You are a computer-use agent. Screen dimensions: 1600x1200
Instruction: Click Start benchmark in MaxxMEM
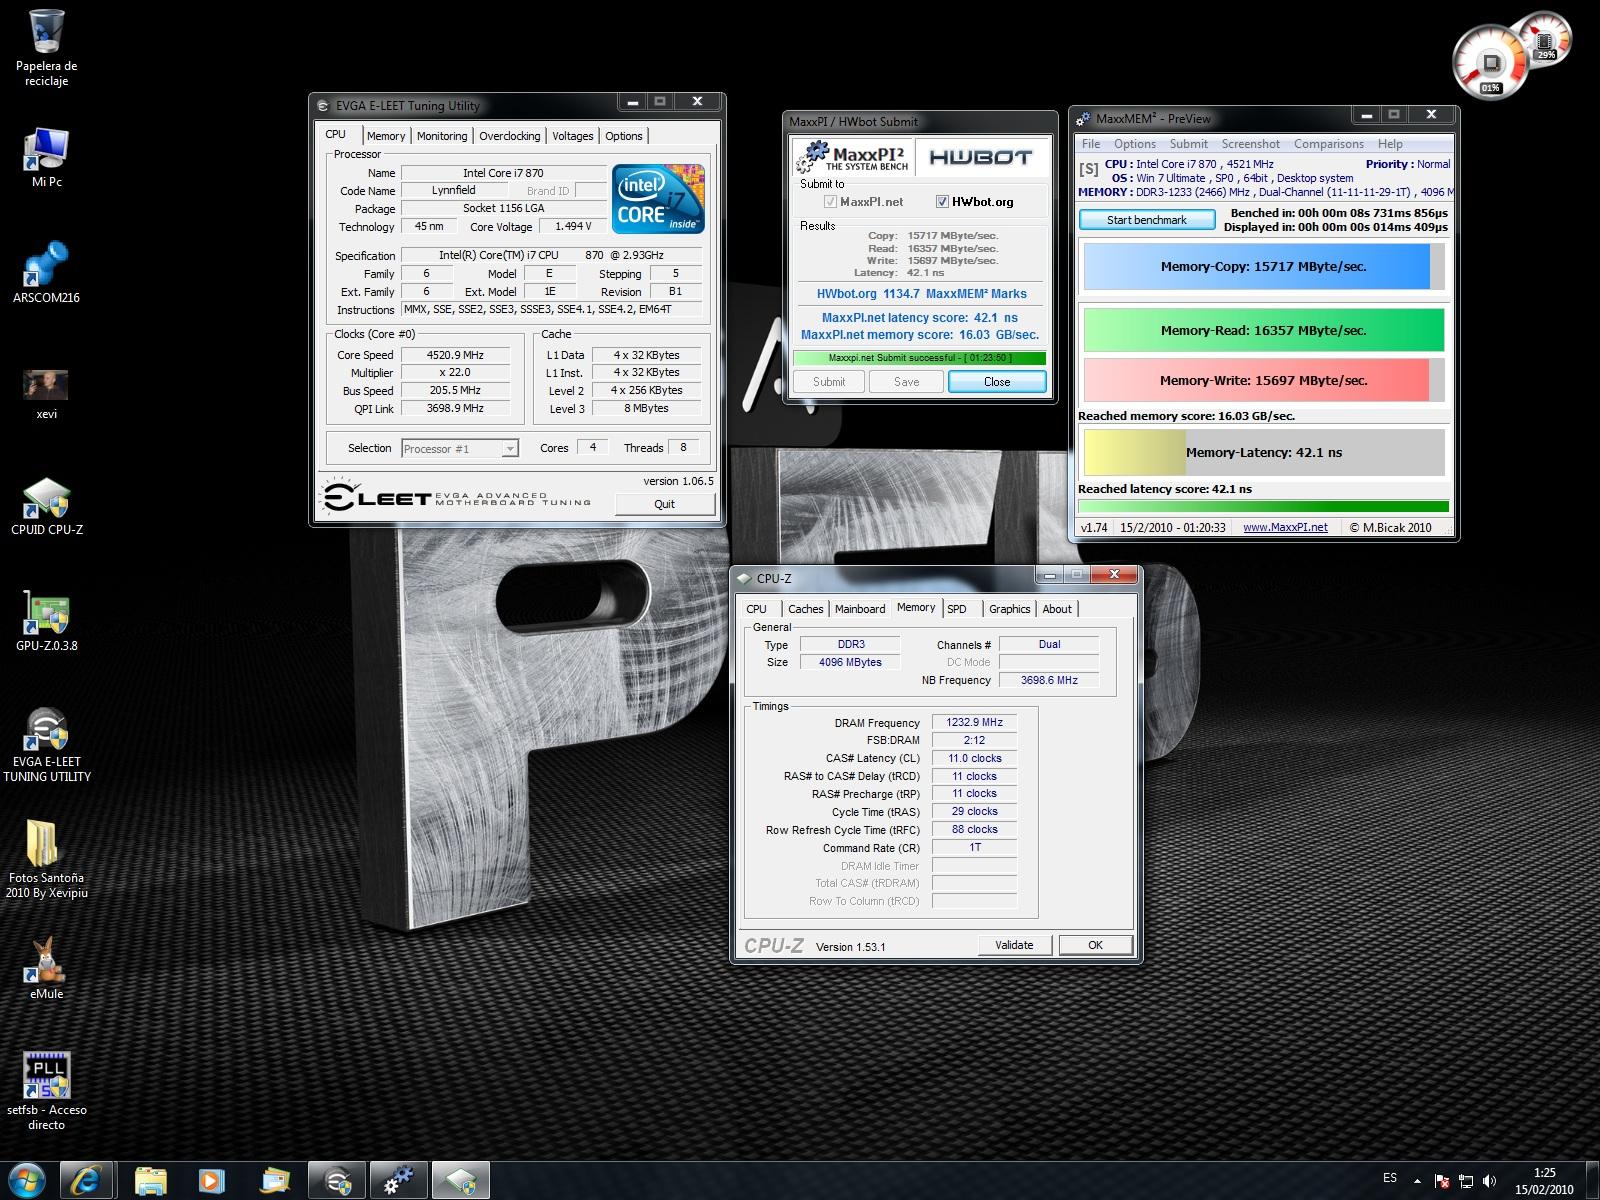[x=1147, y=220]
